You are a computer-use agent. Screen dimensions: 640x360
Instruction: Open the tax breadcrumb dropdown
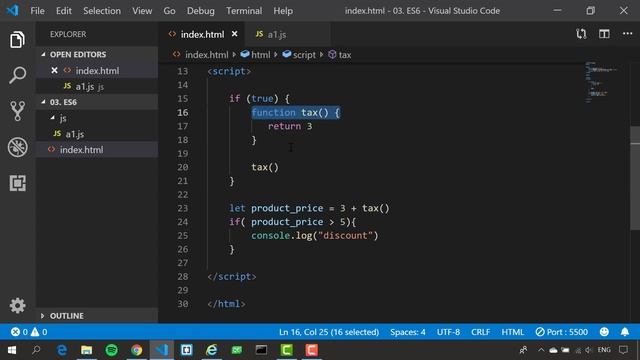pyautogui.click(x=340, y=54)
